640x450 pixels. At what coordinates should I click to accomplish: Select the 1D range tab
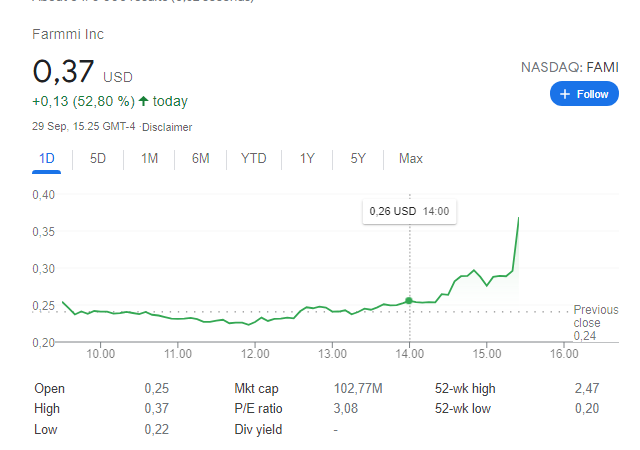point(46,158)
